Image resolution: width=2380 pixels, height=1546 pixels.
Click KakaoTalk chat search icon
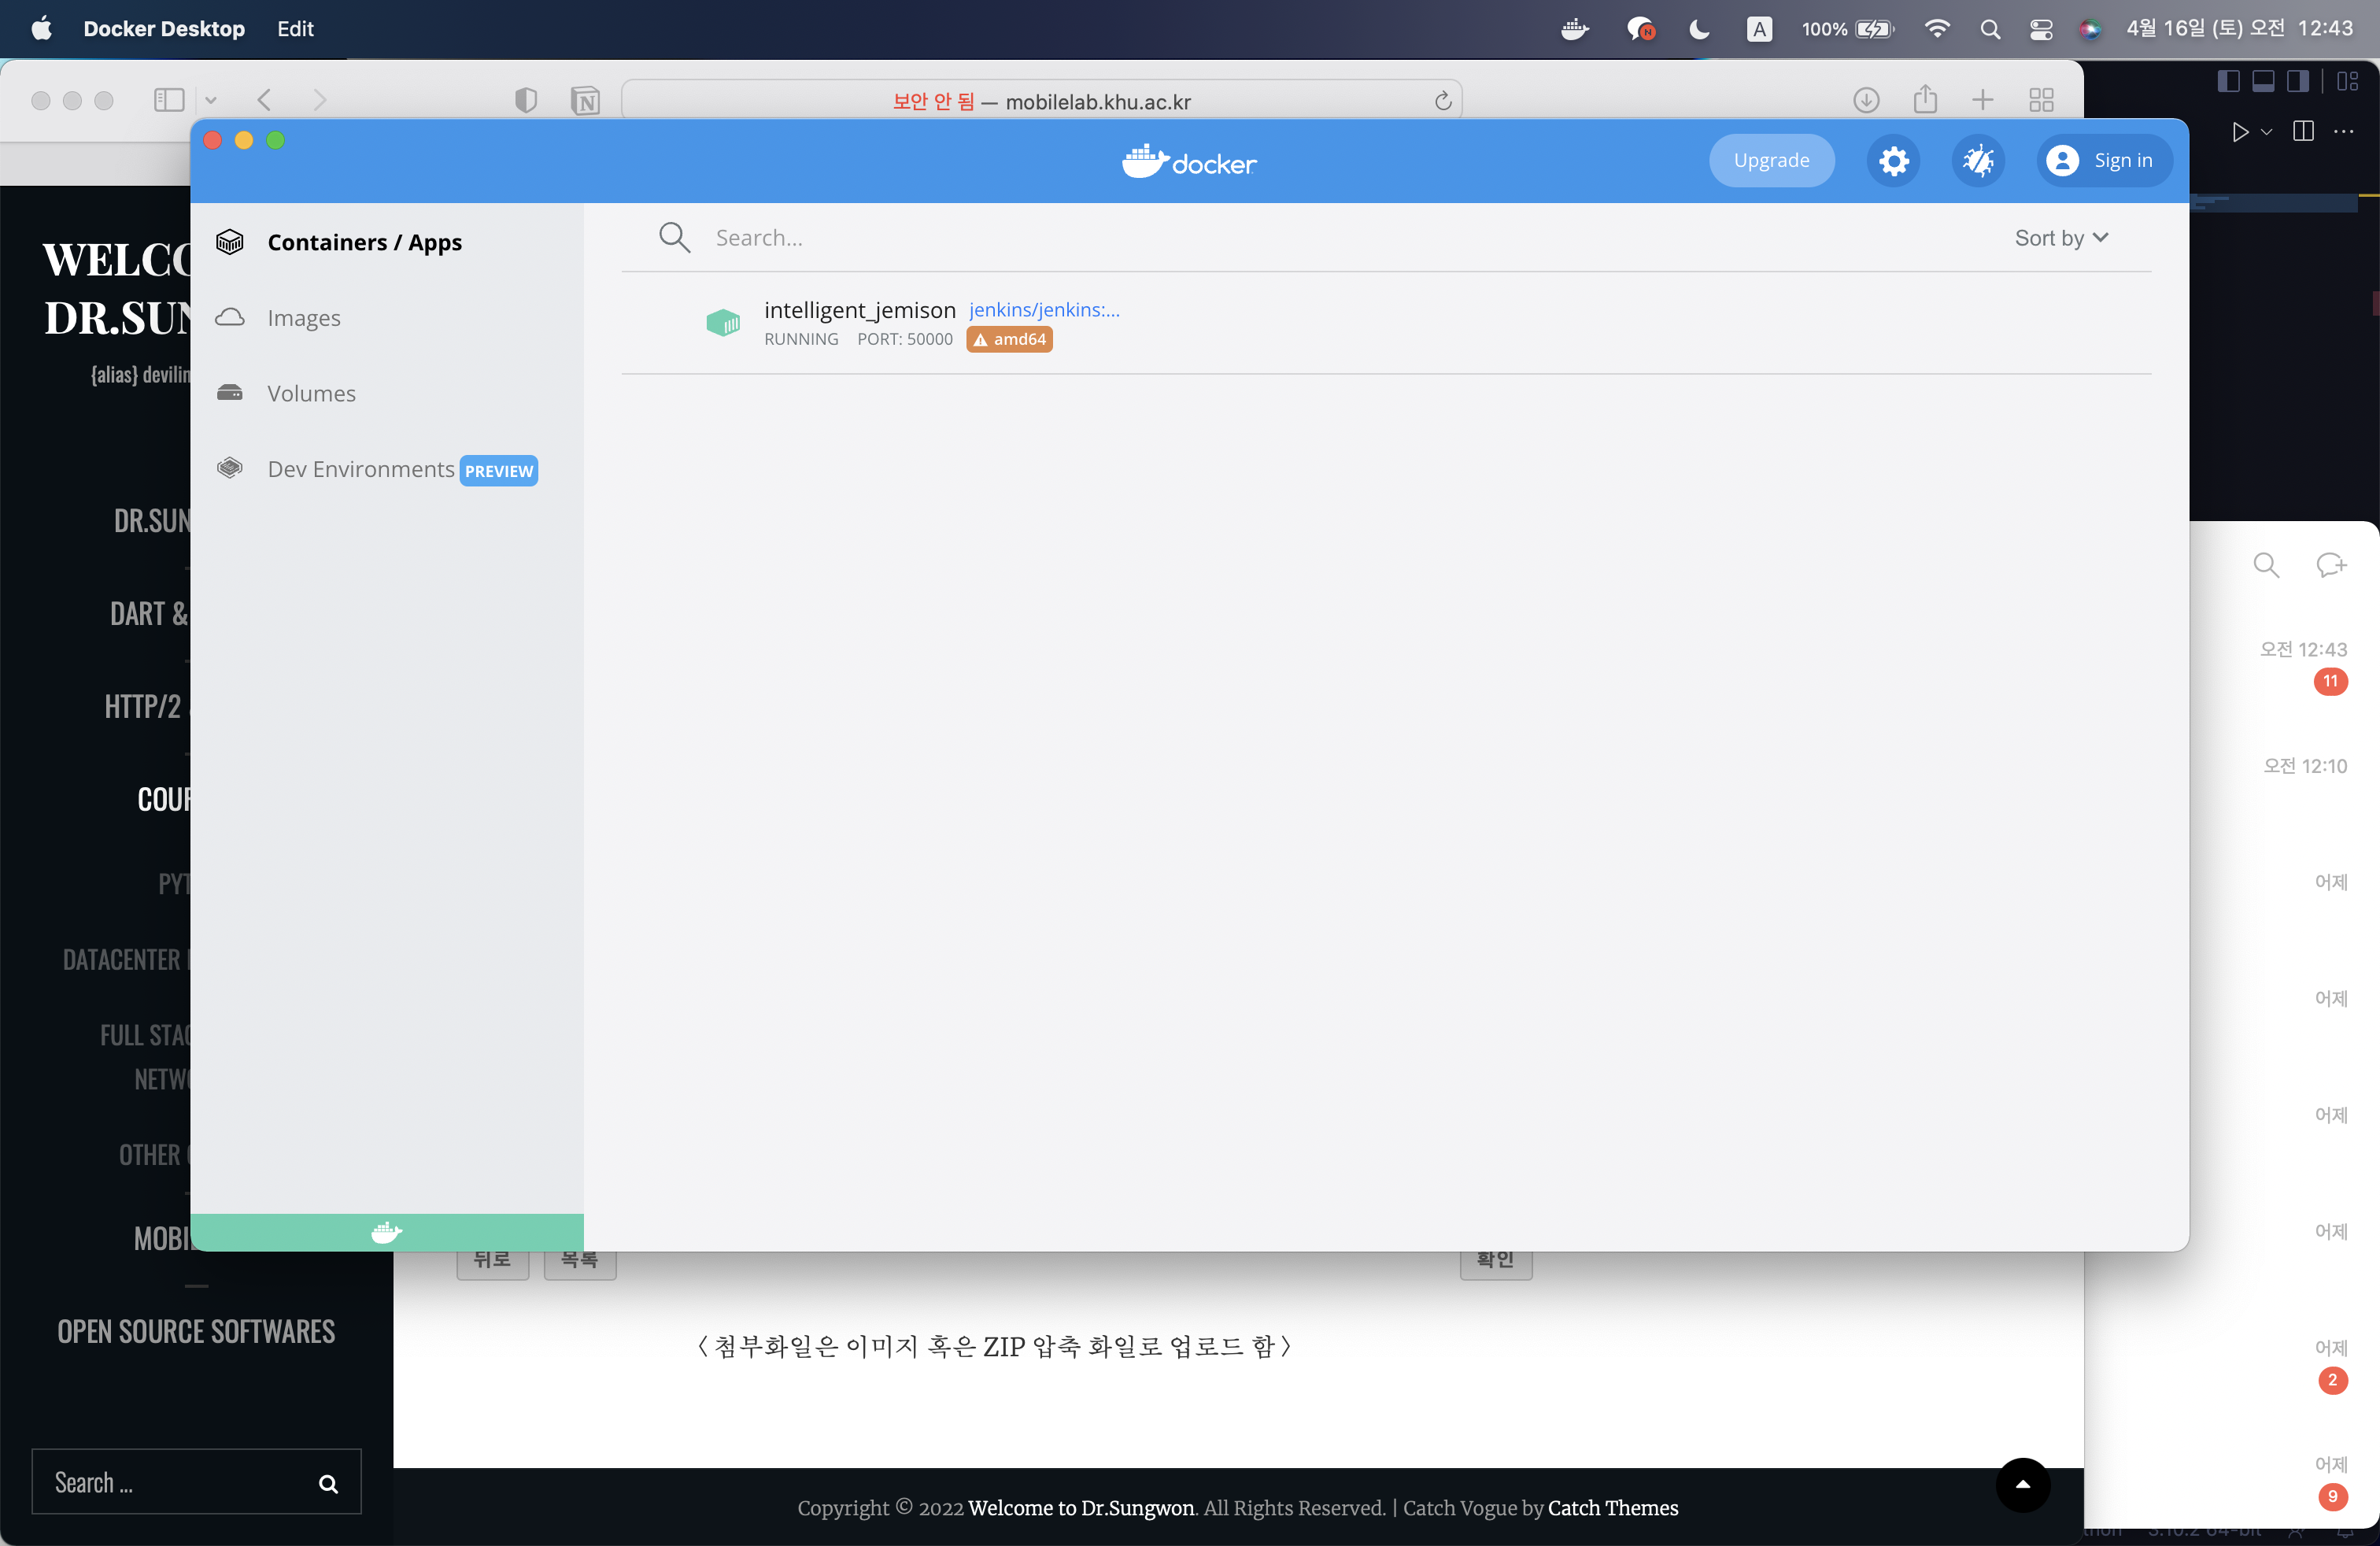click(x=2266, y=565)
